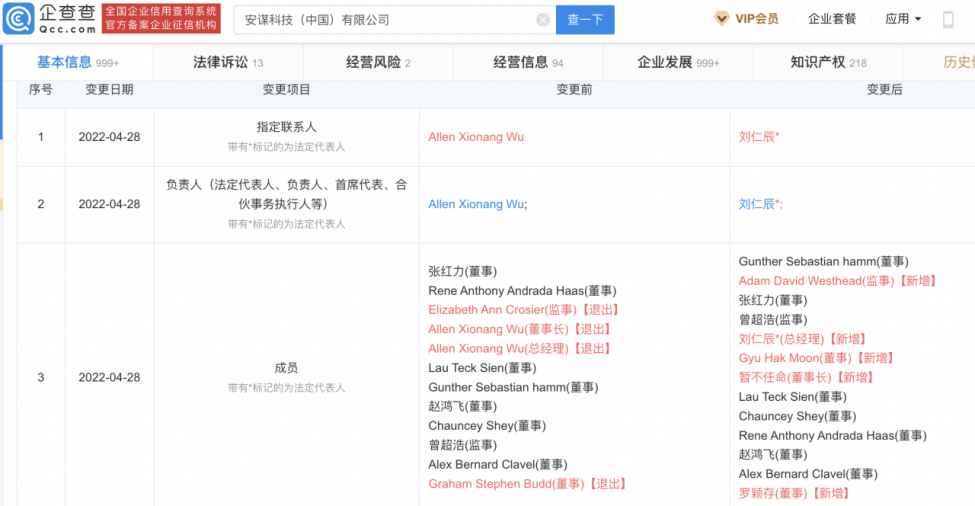Image resolution: width=975 pixels, height=506 pixels.
Task: Click the Qcc.com logo icon
Action: click(x=19, y=19)
